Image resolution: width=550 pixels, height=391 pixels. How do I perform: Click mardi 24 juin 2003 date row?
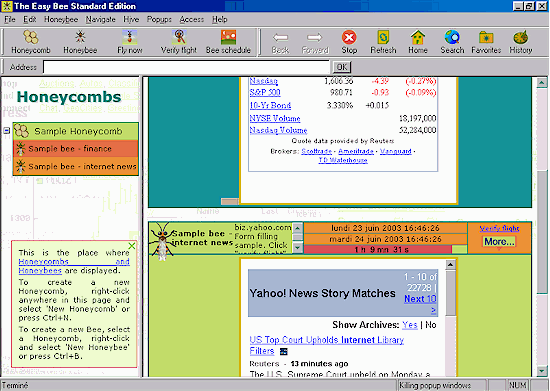tap(385, 239)
